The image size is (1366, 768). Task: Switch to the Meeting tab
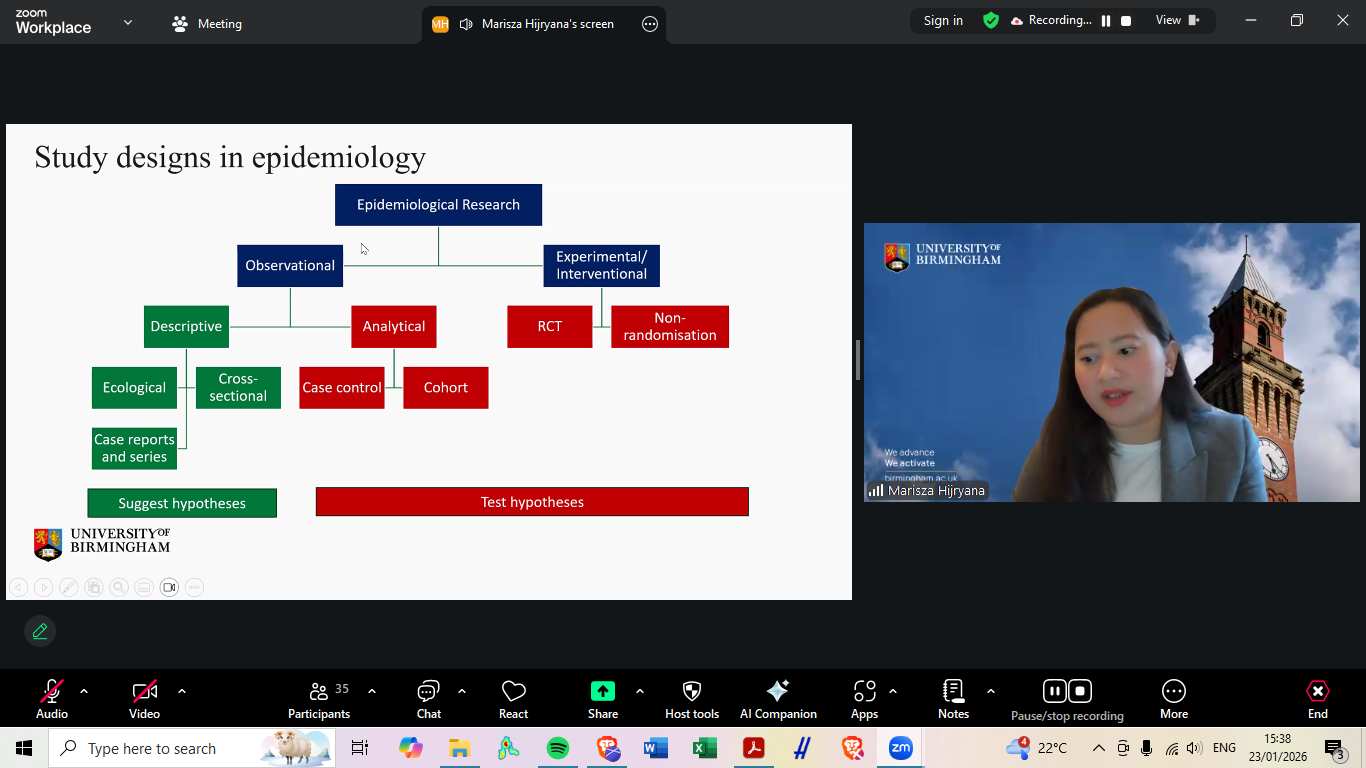pyautogui.click(x=207, y=24)
